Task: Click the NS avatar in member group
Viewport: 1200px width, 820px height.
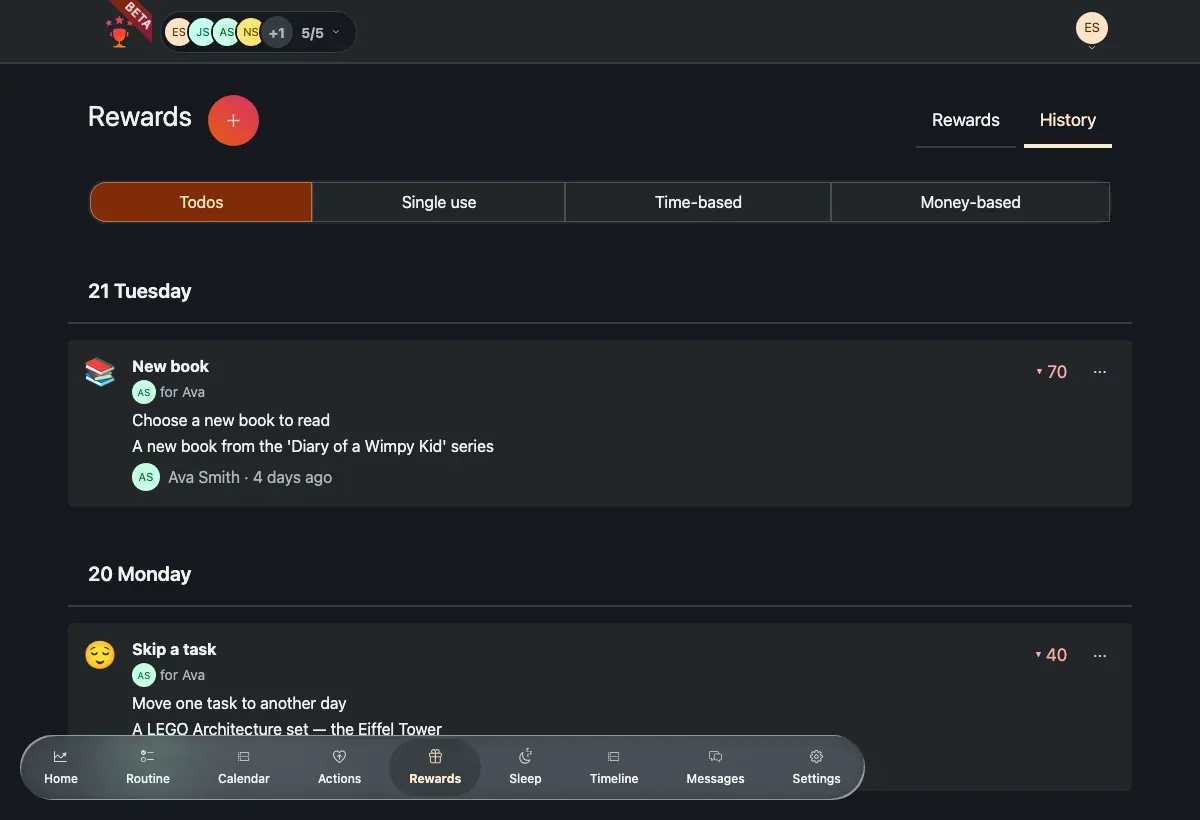Action: coord(250,33)
